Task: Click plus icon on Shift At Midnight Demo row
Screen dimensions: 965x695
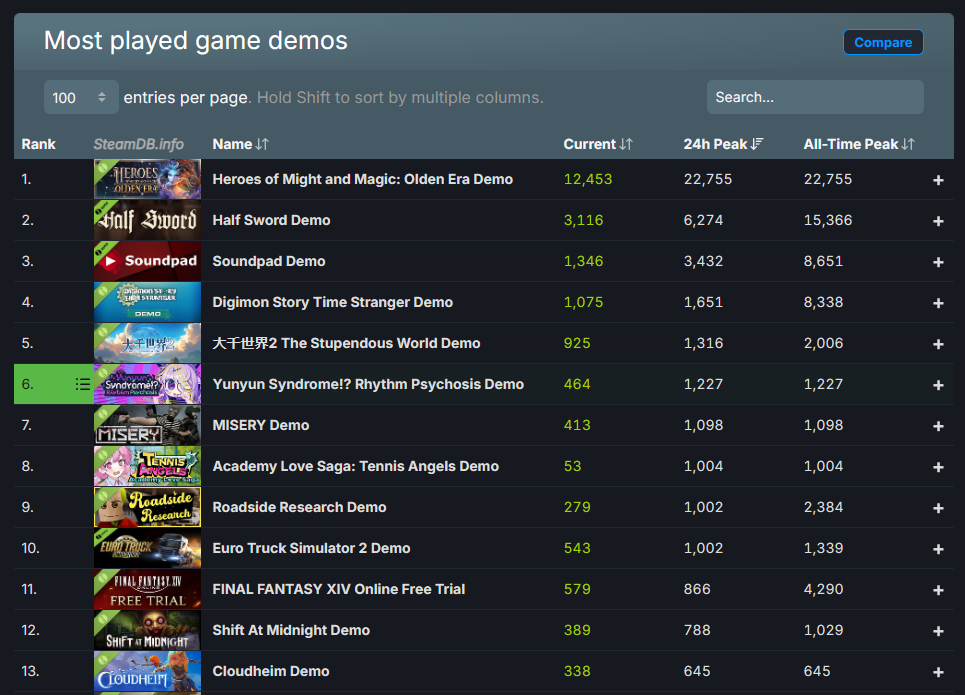Action: click(x=938, y=631)
